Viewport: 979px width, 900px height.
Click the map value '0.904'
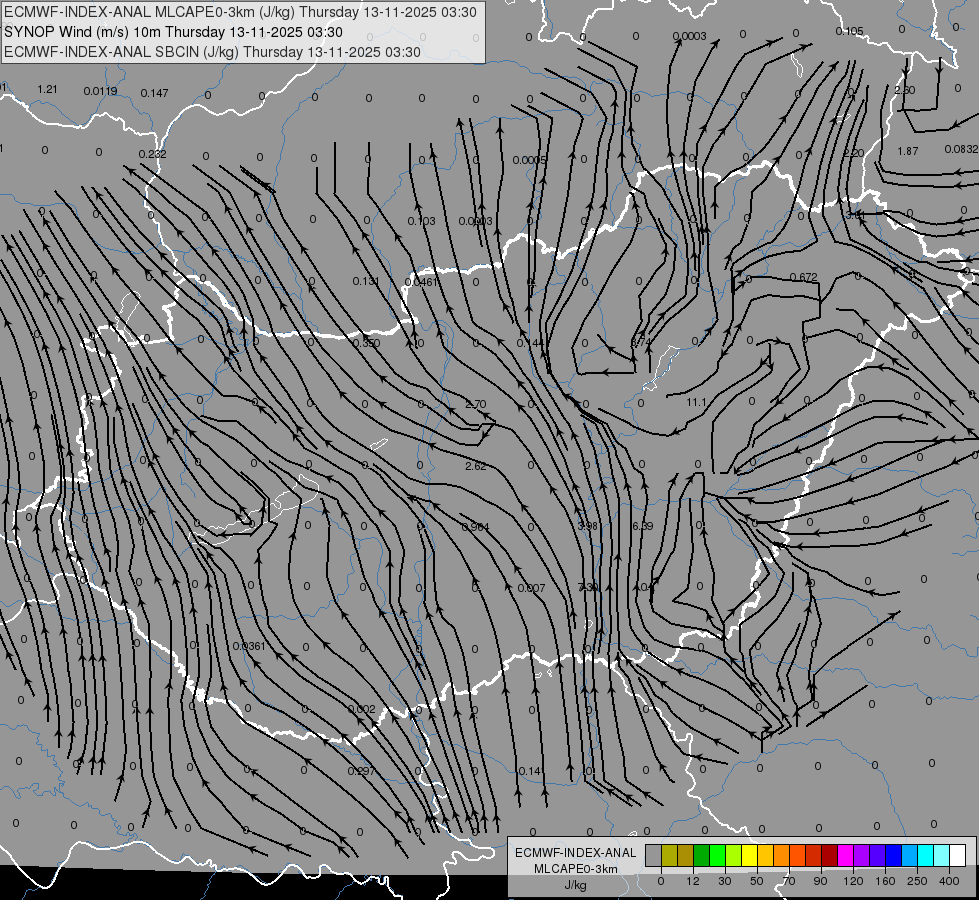point(476,527)
